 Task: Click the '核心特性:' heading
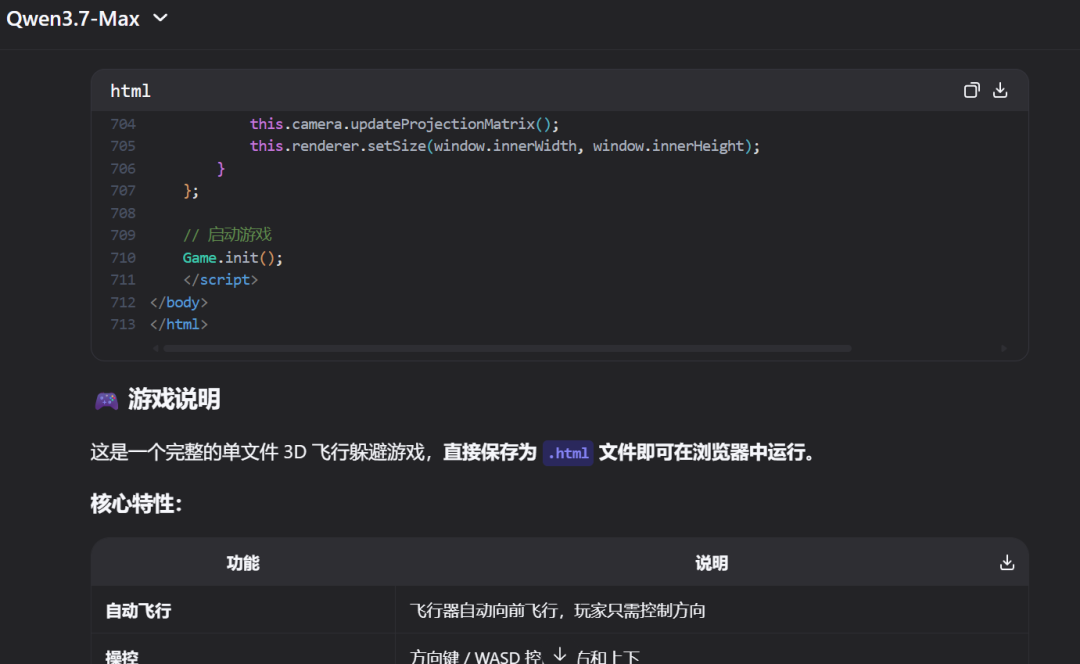tap(136, 504)
